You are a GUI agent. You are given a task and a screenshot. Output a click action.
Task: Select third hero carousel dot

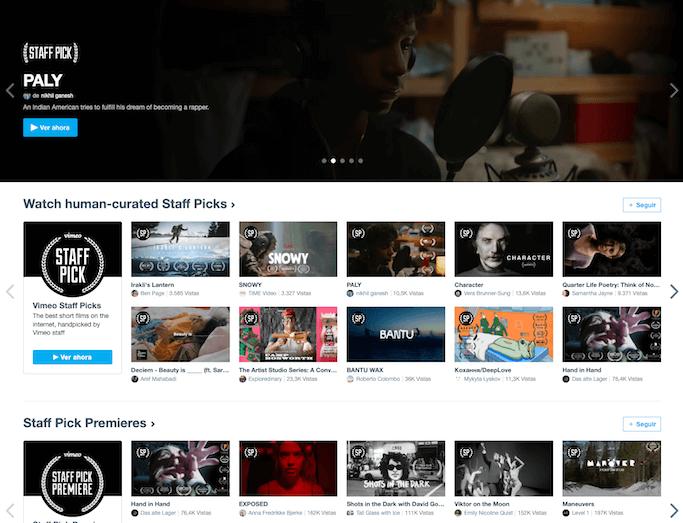point(342,161)
